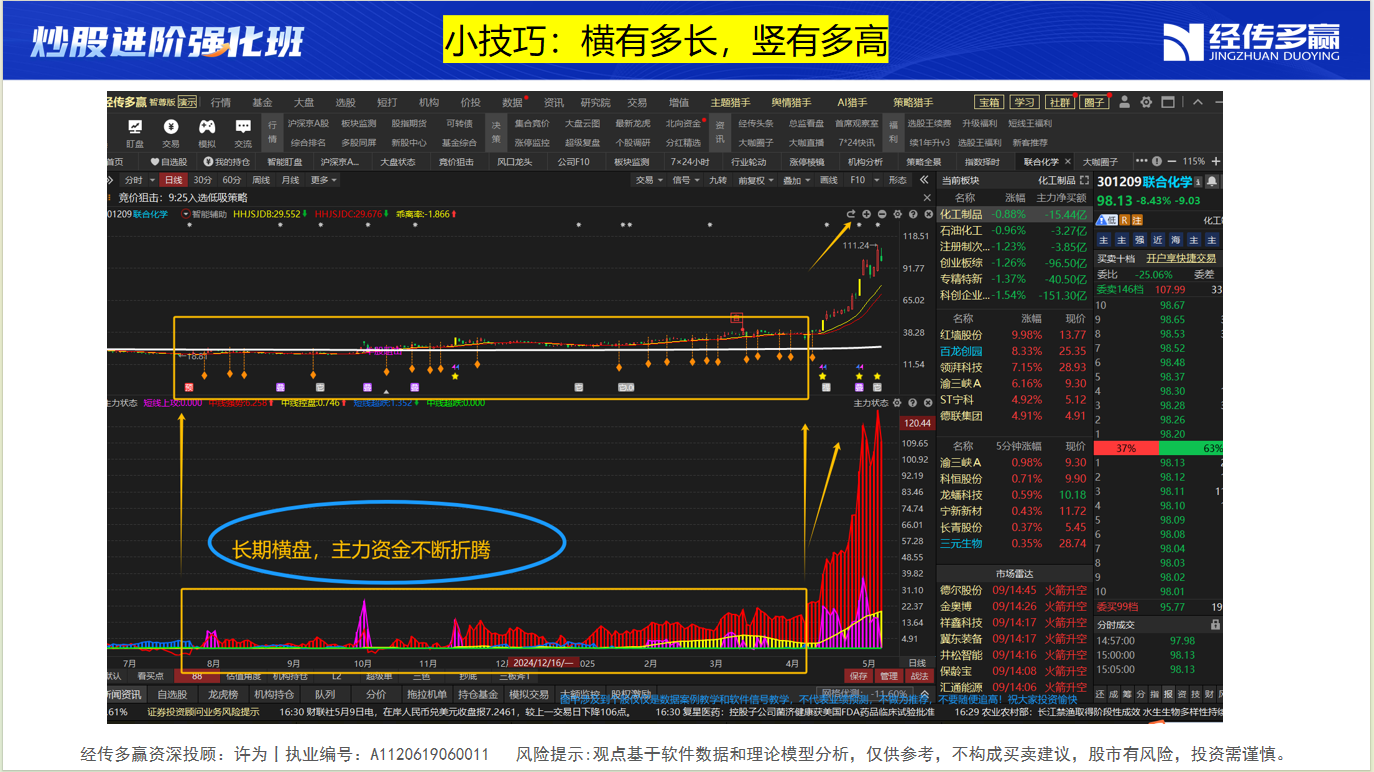Open chart settings gear icon
1374x772 pixels.
click(898, 214)
